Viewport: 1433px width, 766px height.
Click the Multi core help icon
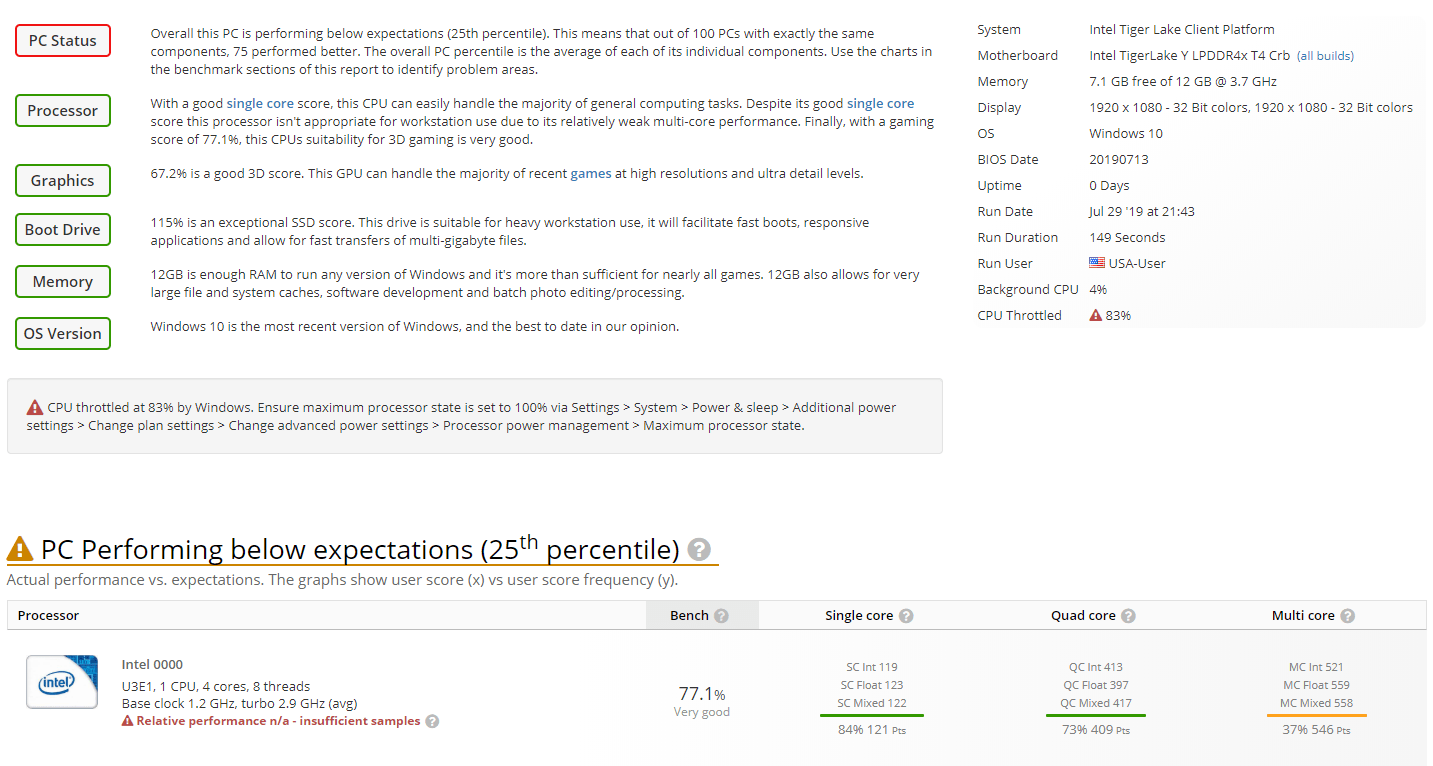pyautogui.click(x=1348, y=616)
